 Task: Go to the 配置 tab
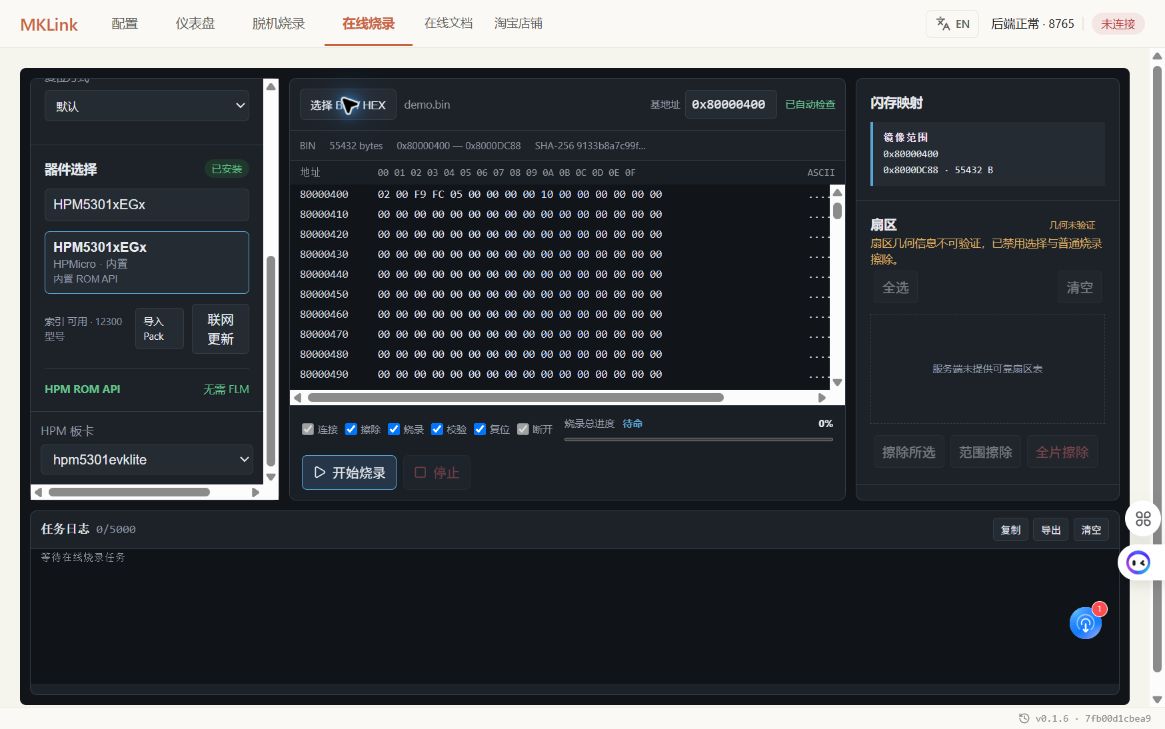pos(125,24)
